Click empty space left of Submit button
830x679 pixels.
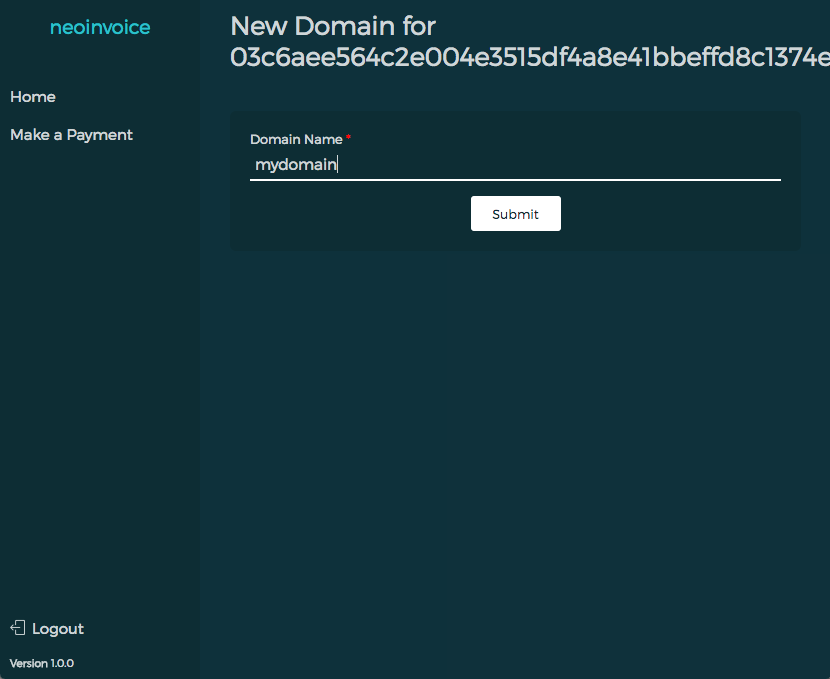(350, 214)
